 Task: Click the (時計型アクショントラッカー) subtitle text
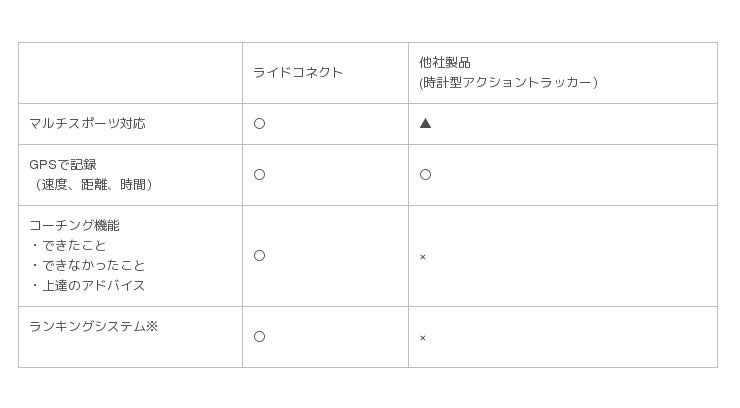[x=508, y=83]
